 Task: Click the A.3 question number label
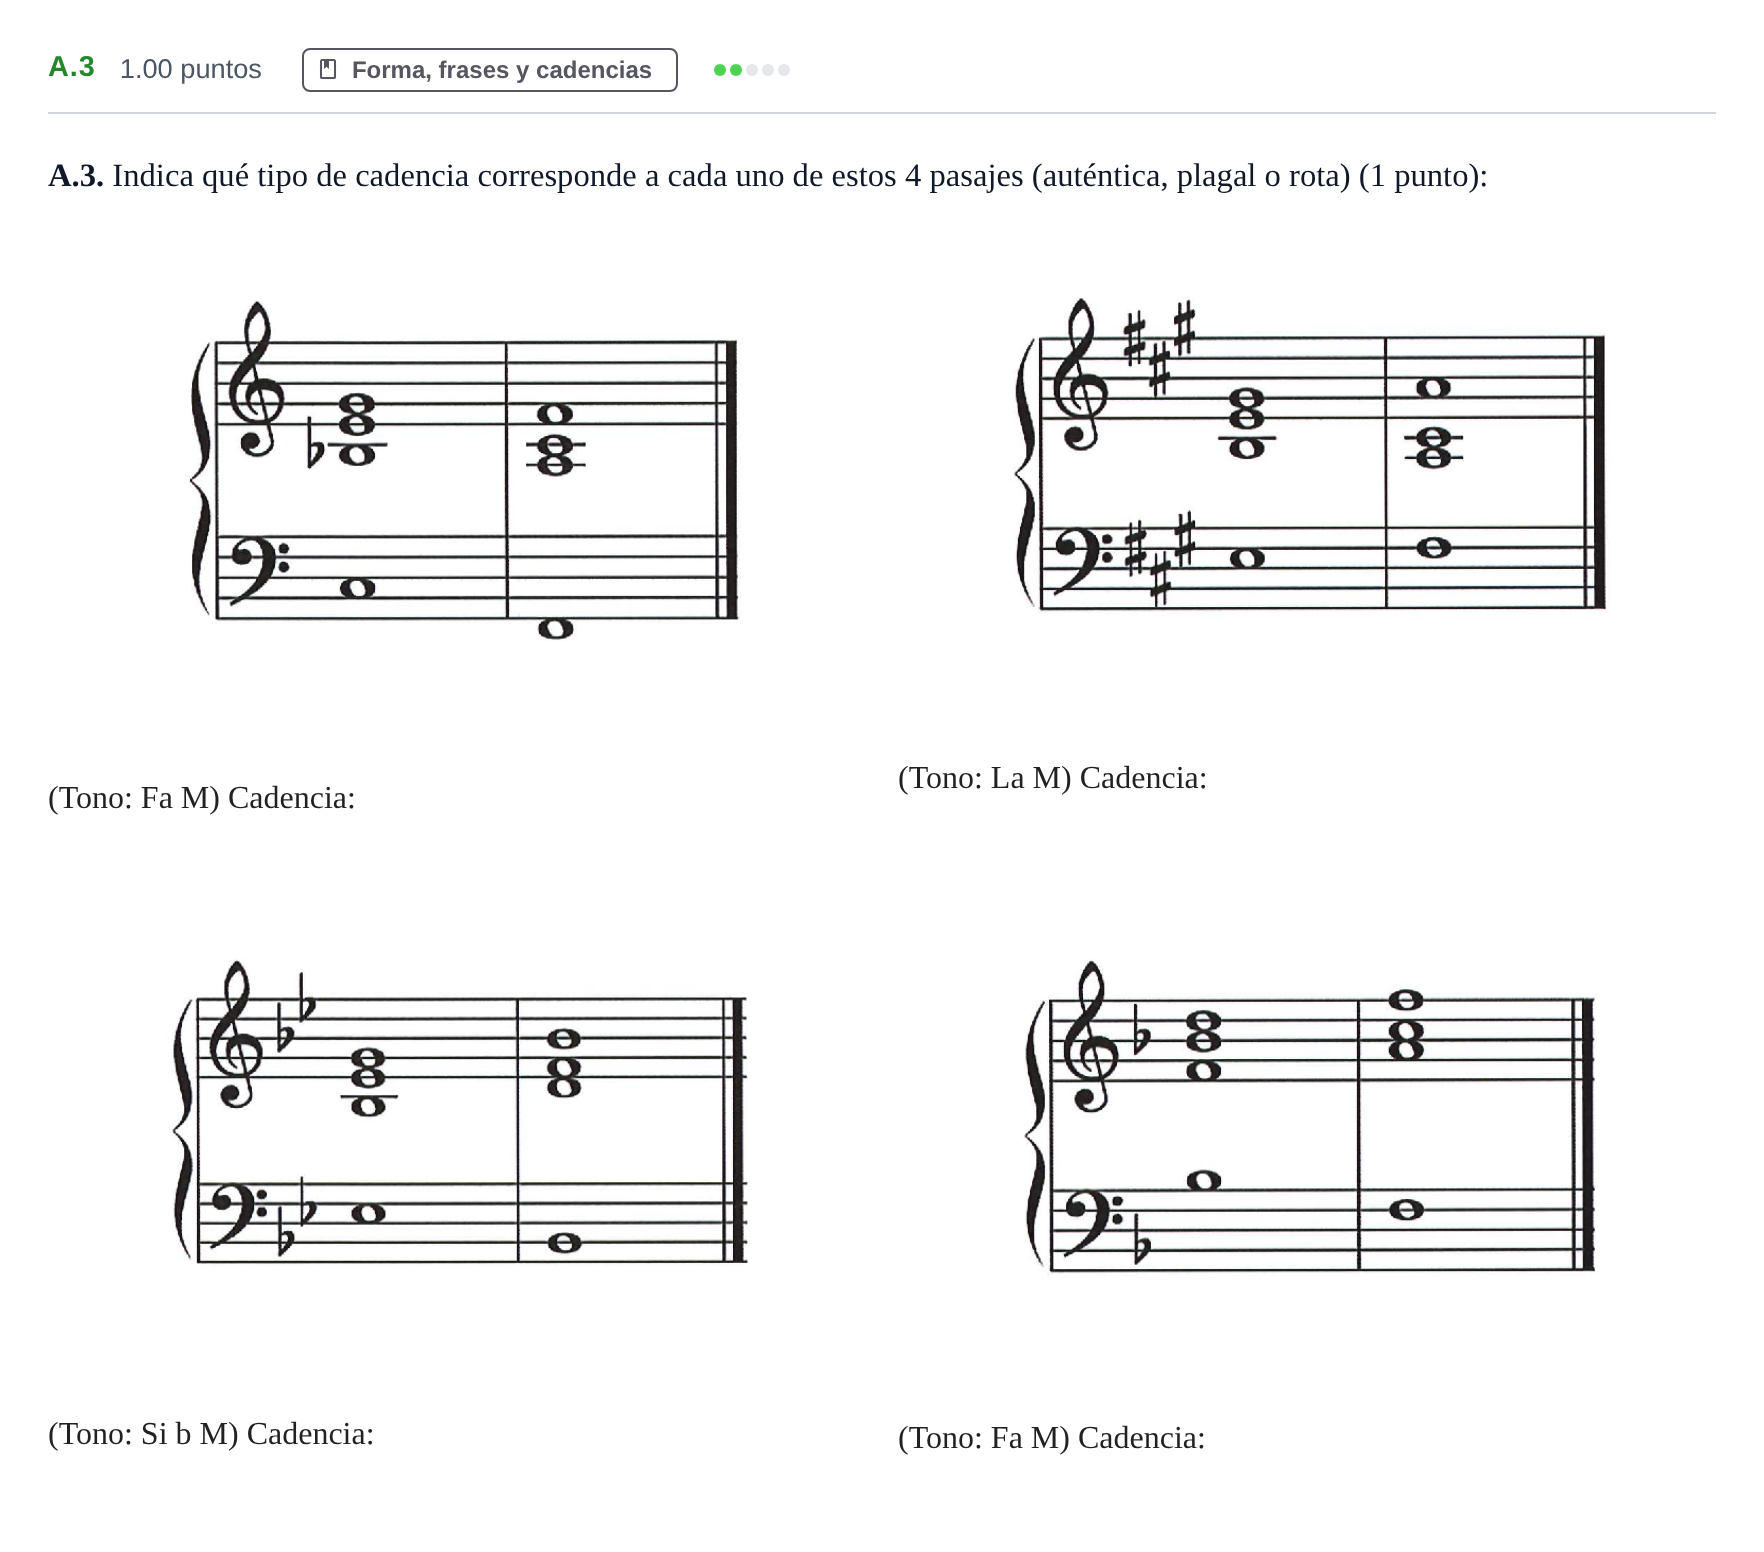point(72,67)
